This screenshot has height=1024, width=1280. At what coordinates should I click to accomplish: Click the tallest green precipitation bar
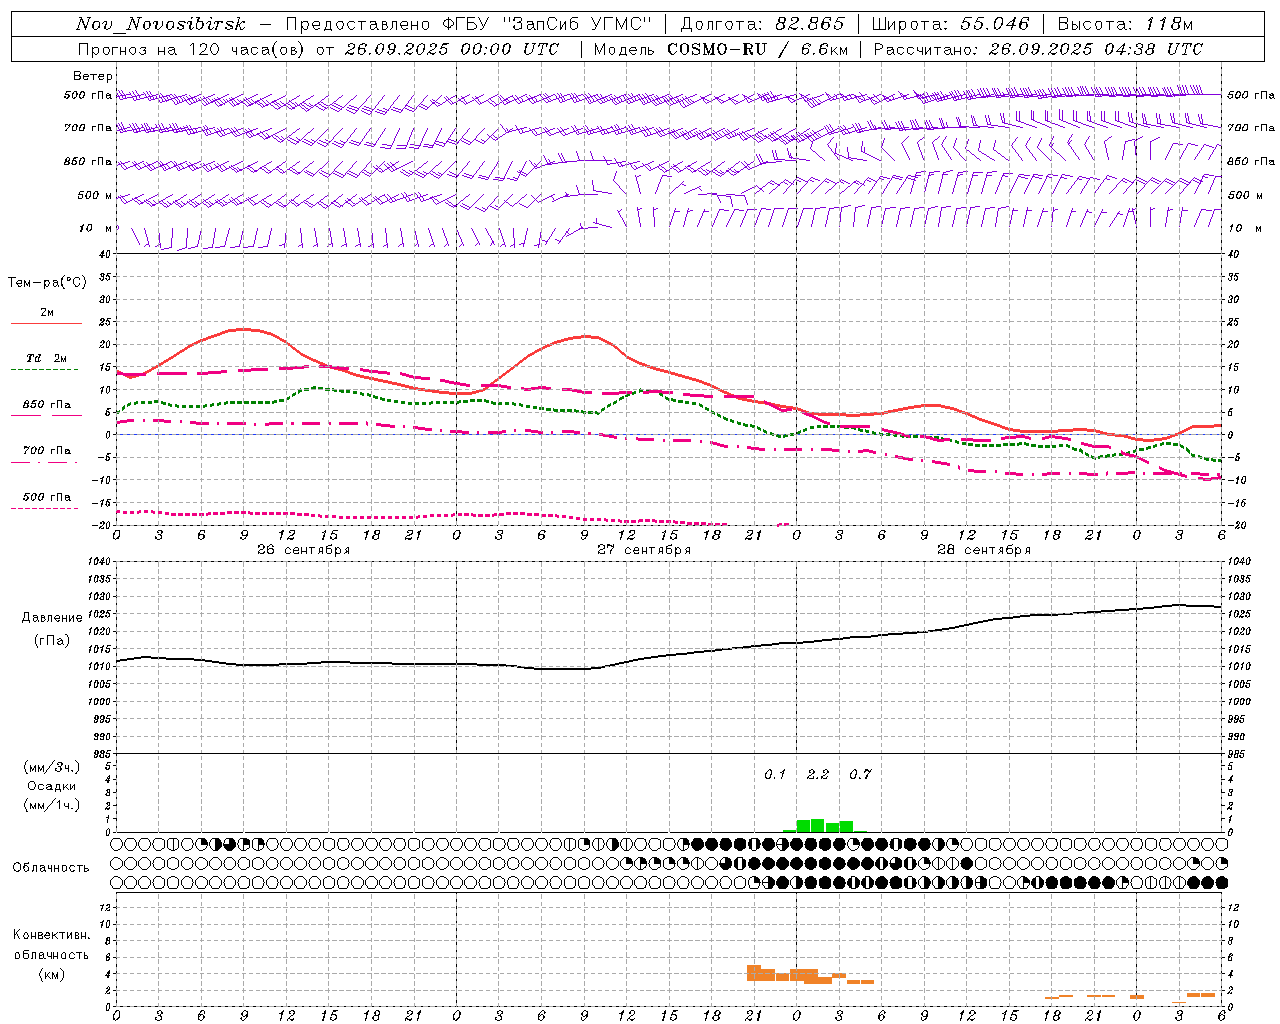coord(817,825)
